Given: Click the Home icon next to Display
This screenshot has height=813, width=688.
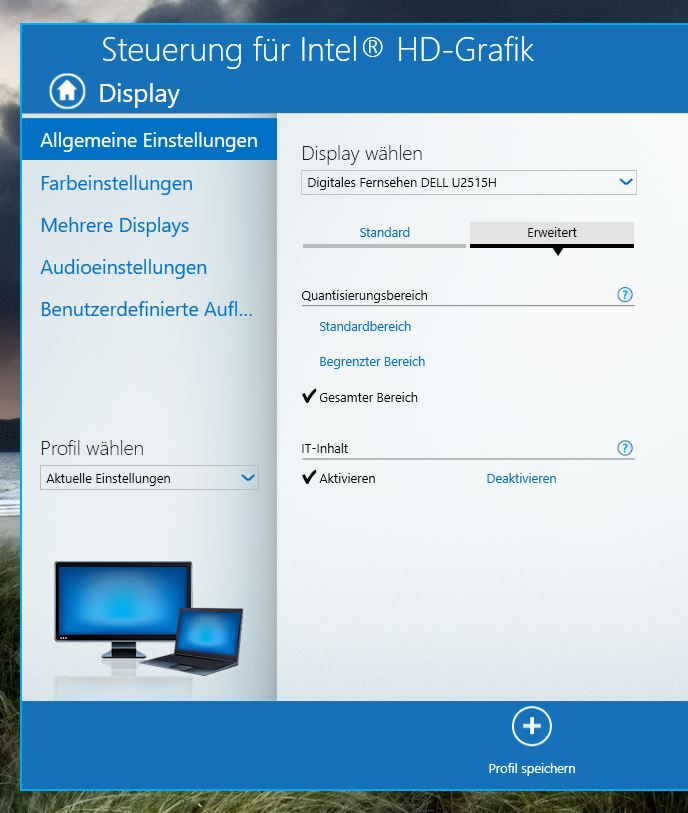Looking at the screenshot, I should pos(67,92).
